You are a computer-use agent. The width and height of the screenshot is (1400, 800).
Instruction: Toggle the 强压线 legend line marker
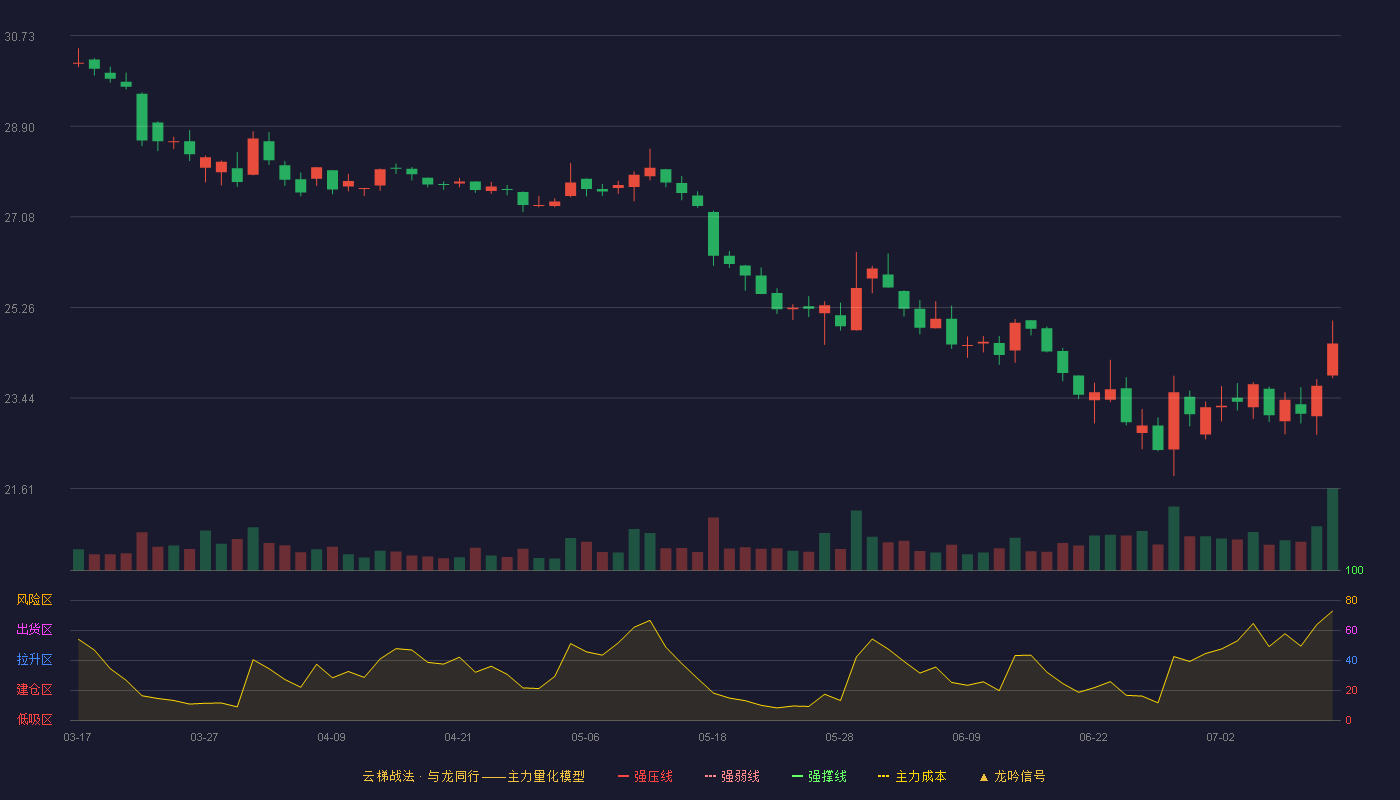[x=623, y=776]
